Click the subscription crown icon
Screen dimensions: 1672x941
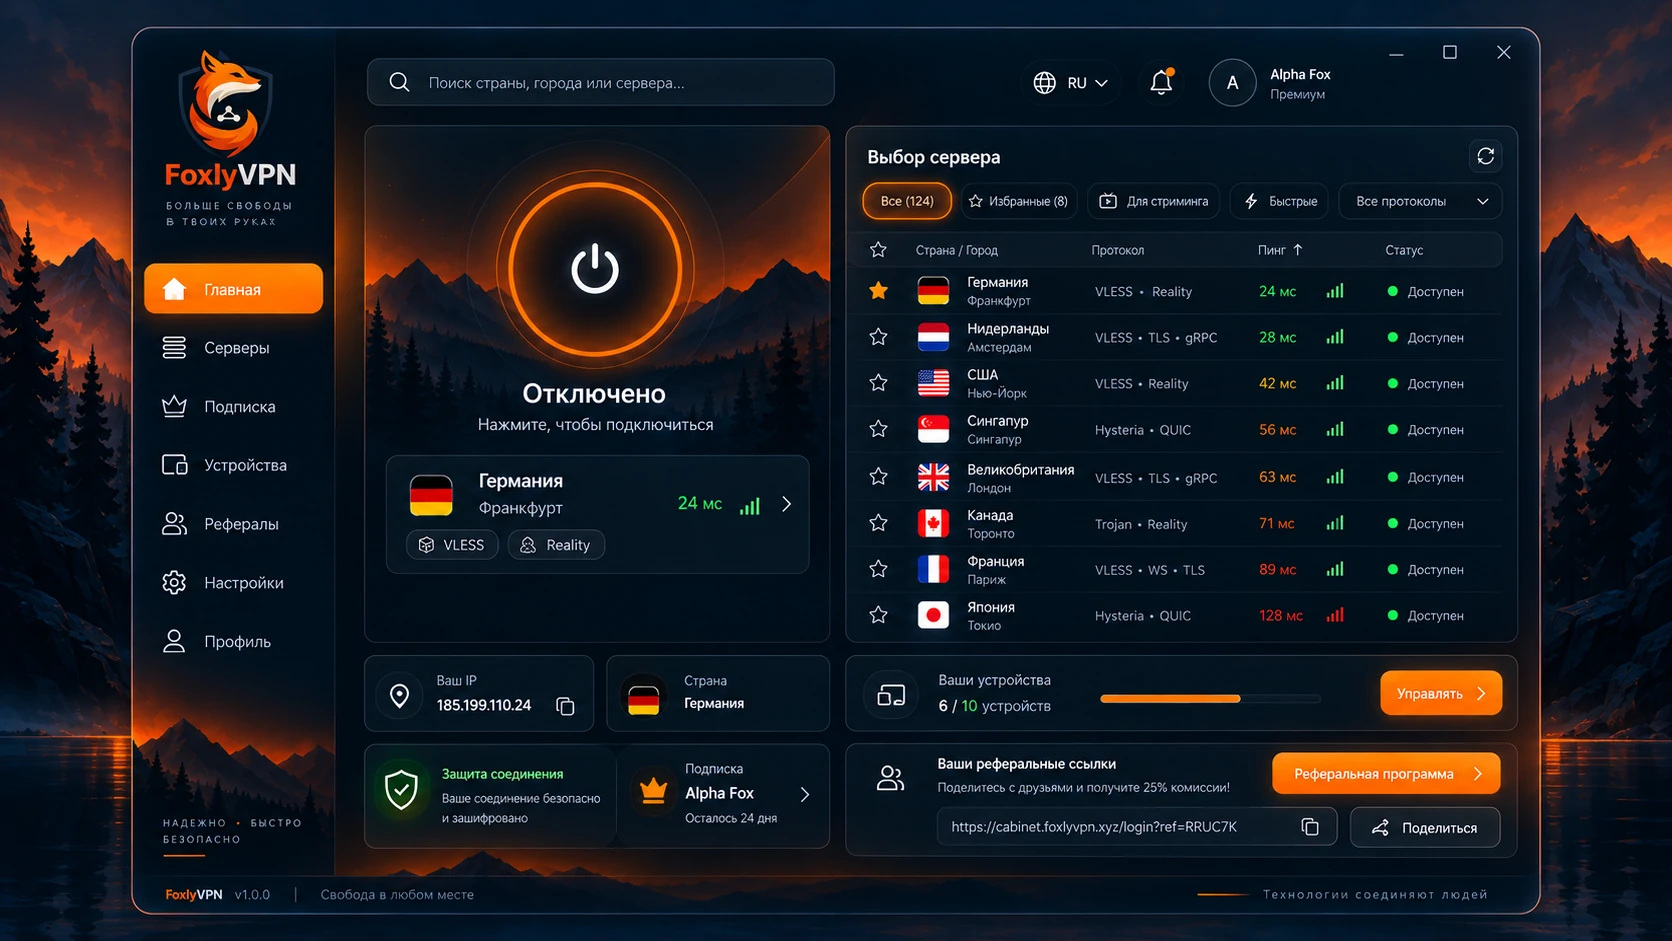tap(653, 791)
